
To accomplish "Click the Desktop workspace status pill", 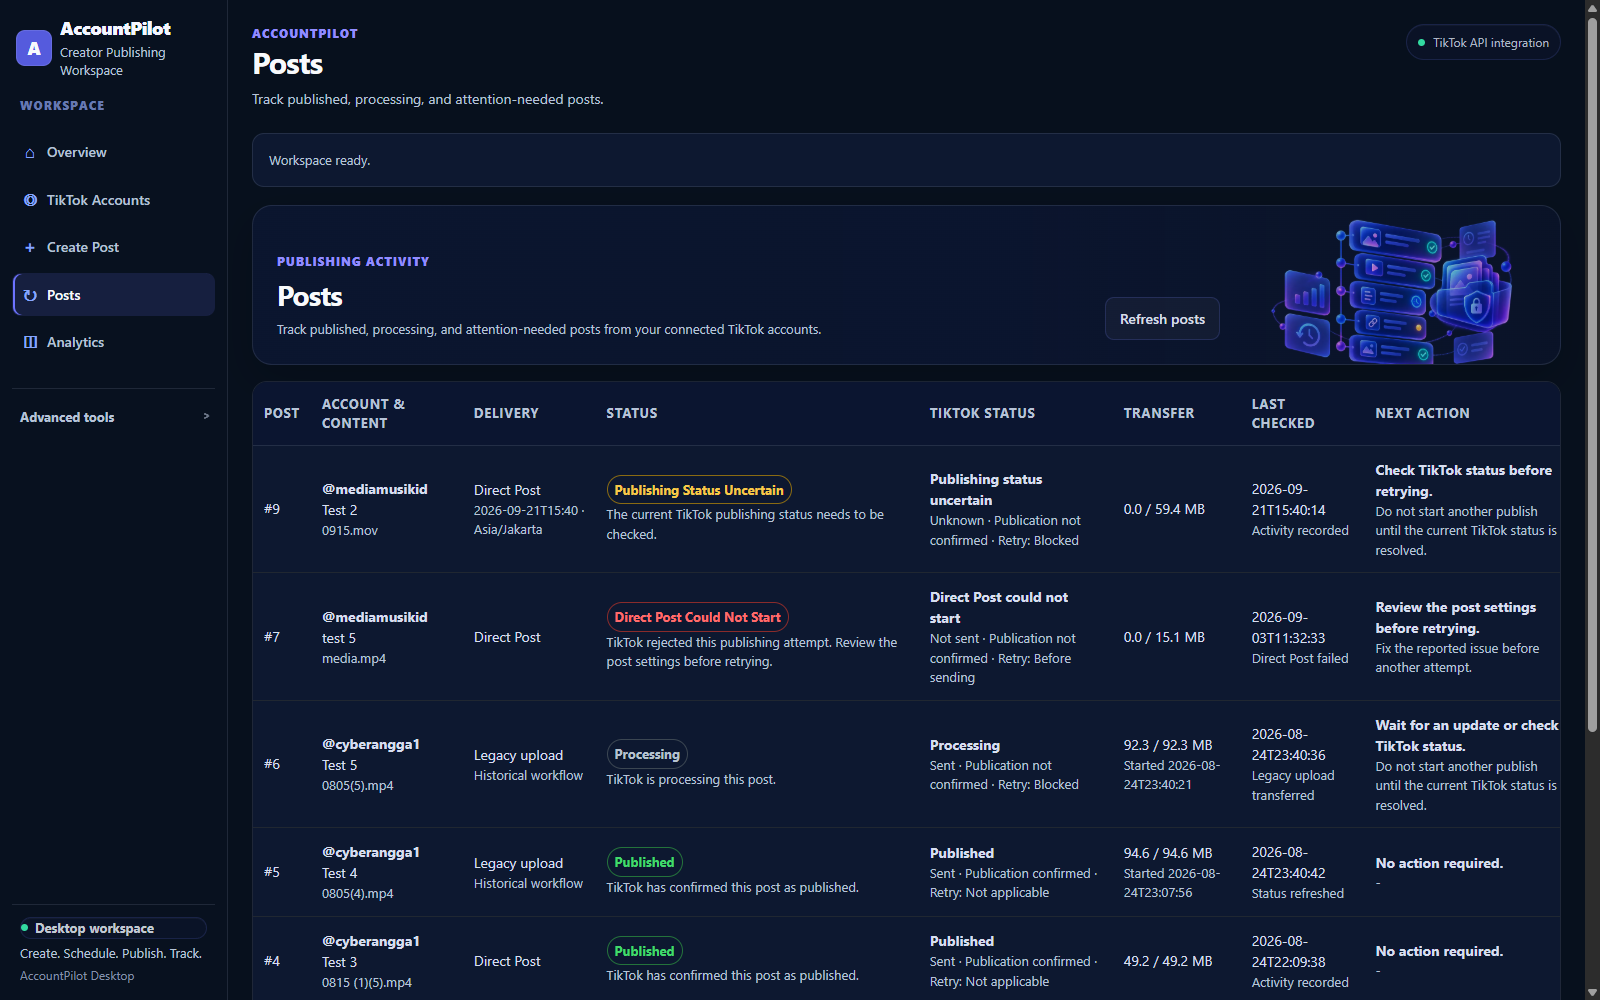I will (112, 928).
